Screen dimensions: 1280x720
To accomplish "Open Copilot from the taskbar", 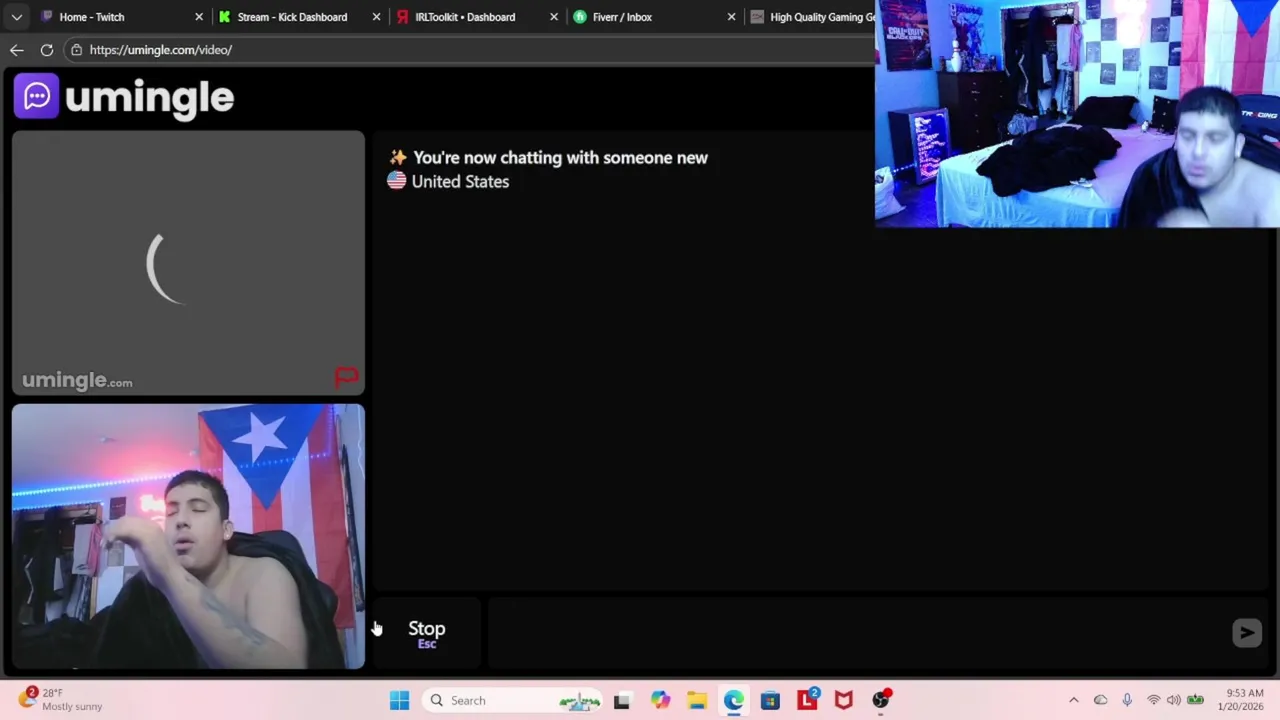I will click(x=660, y=700).
